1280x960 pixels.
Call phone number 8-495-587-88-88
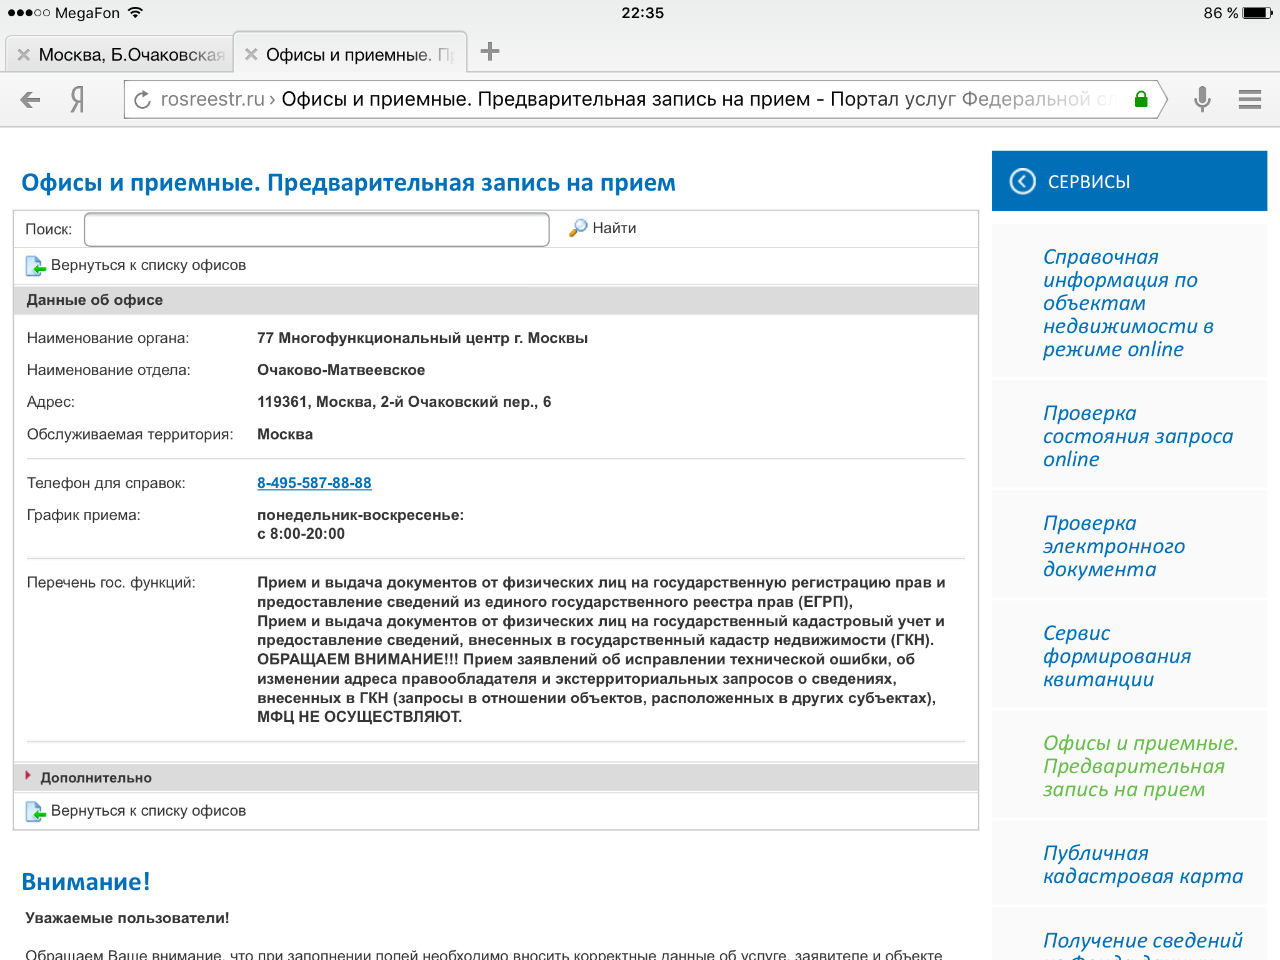314,483
